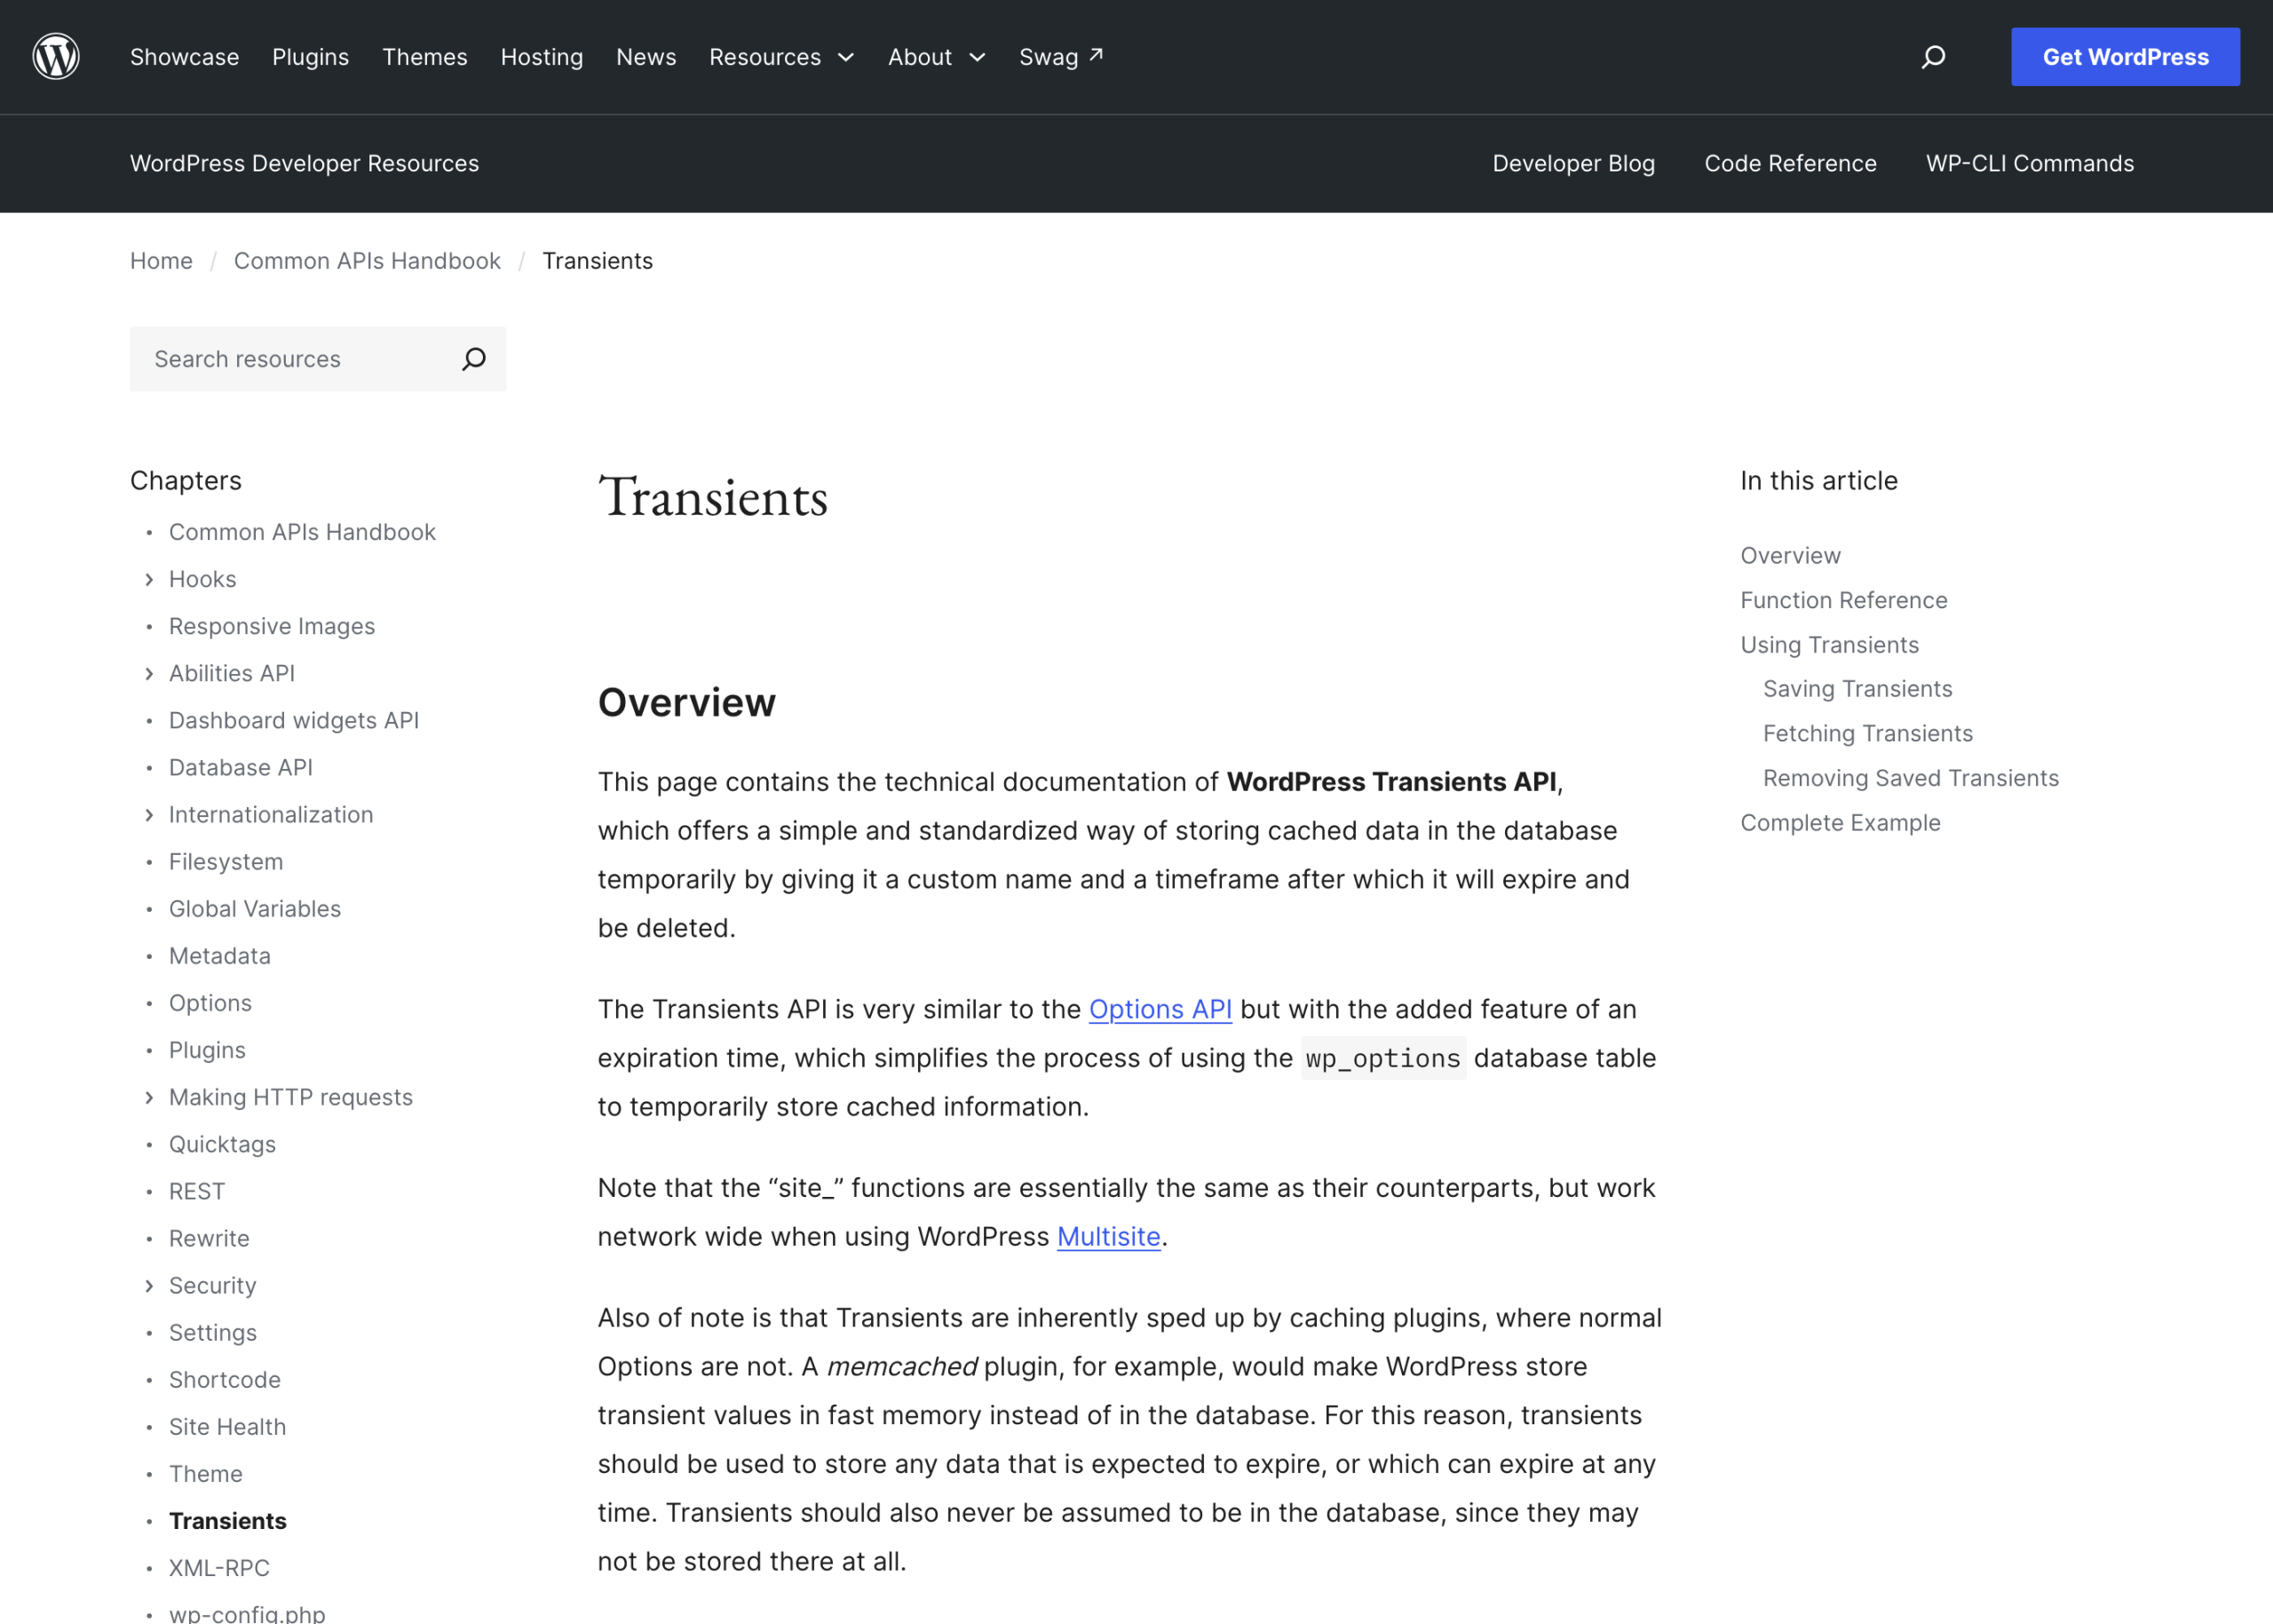Jump to Removing Saved Transients subsection
Image resolution: width=2273 pixels, height=1624 pixels.
[1910, 778]
